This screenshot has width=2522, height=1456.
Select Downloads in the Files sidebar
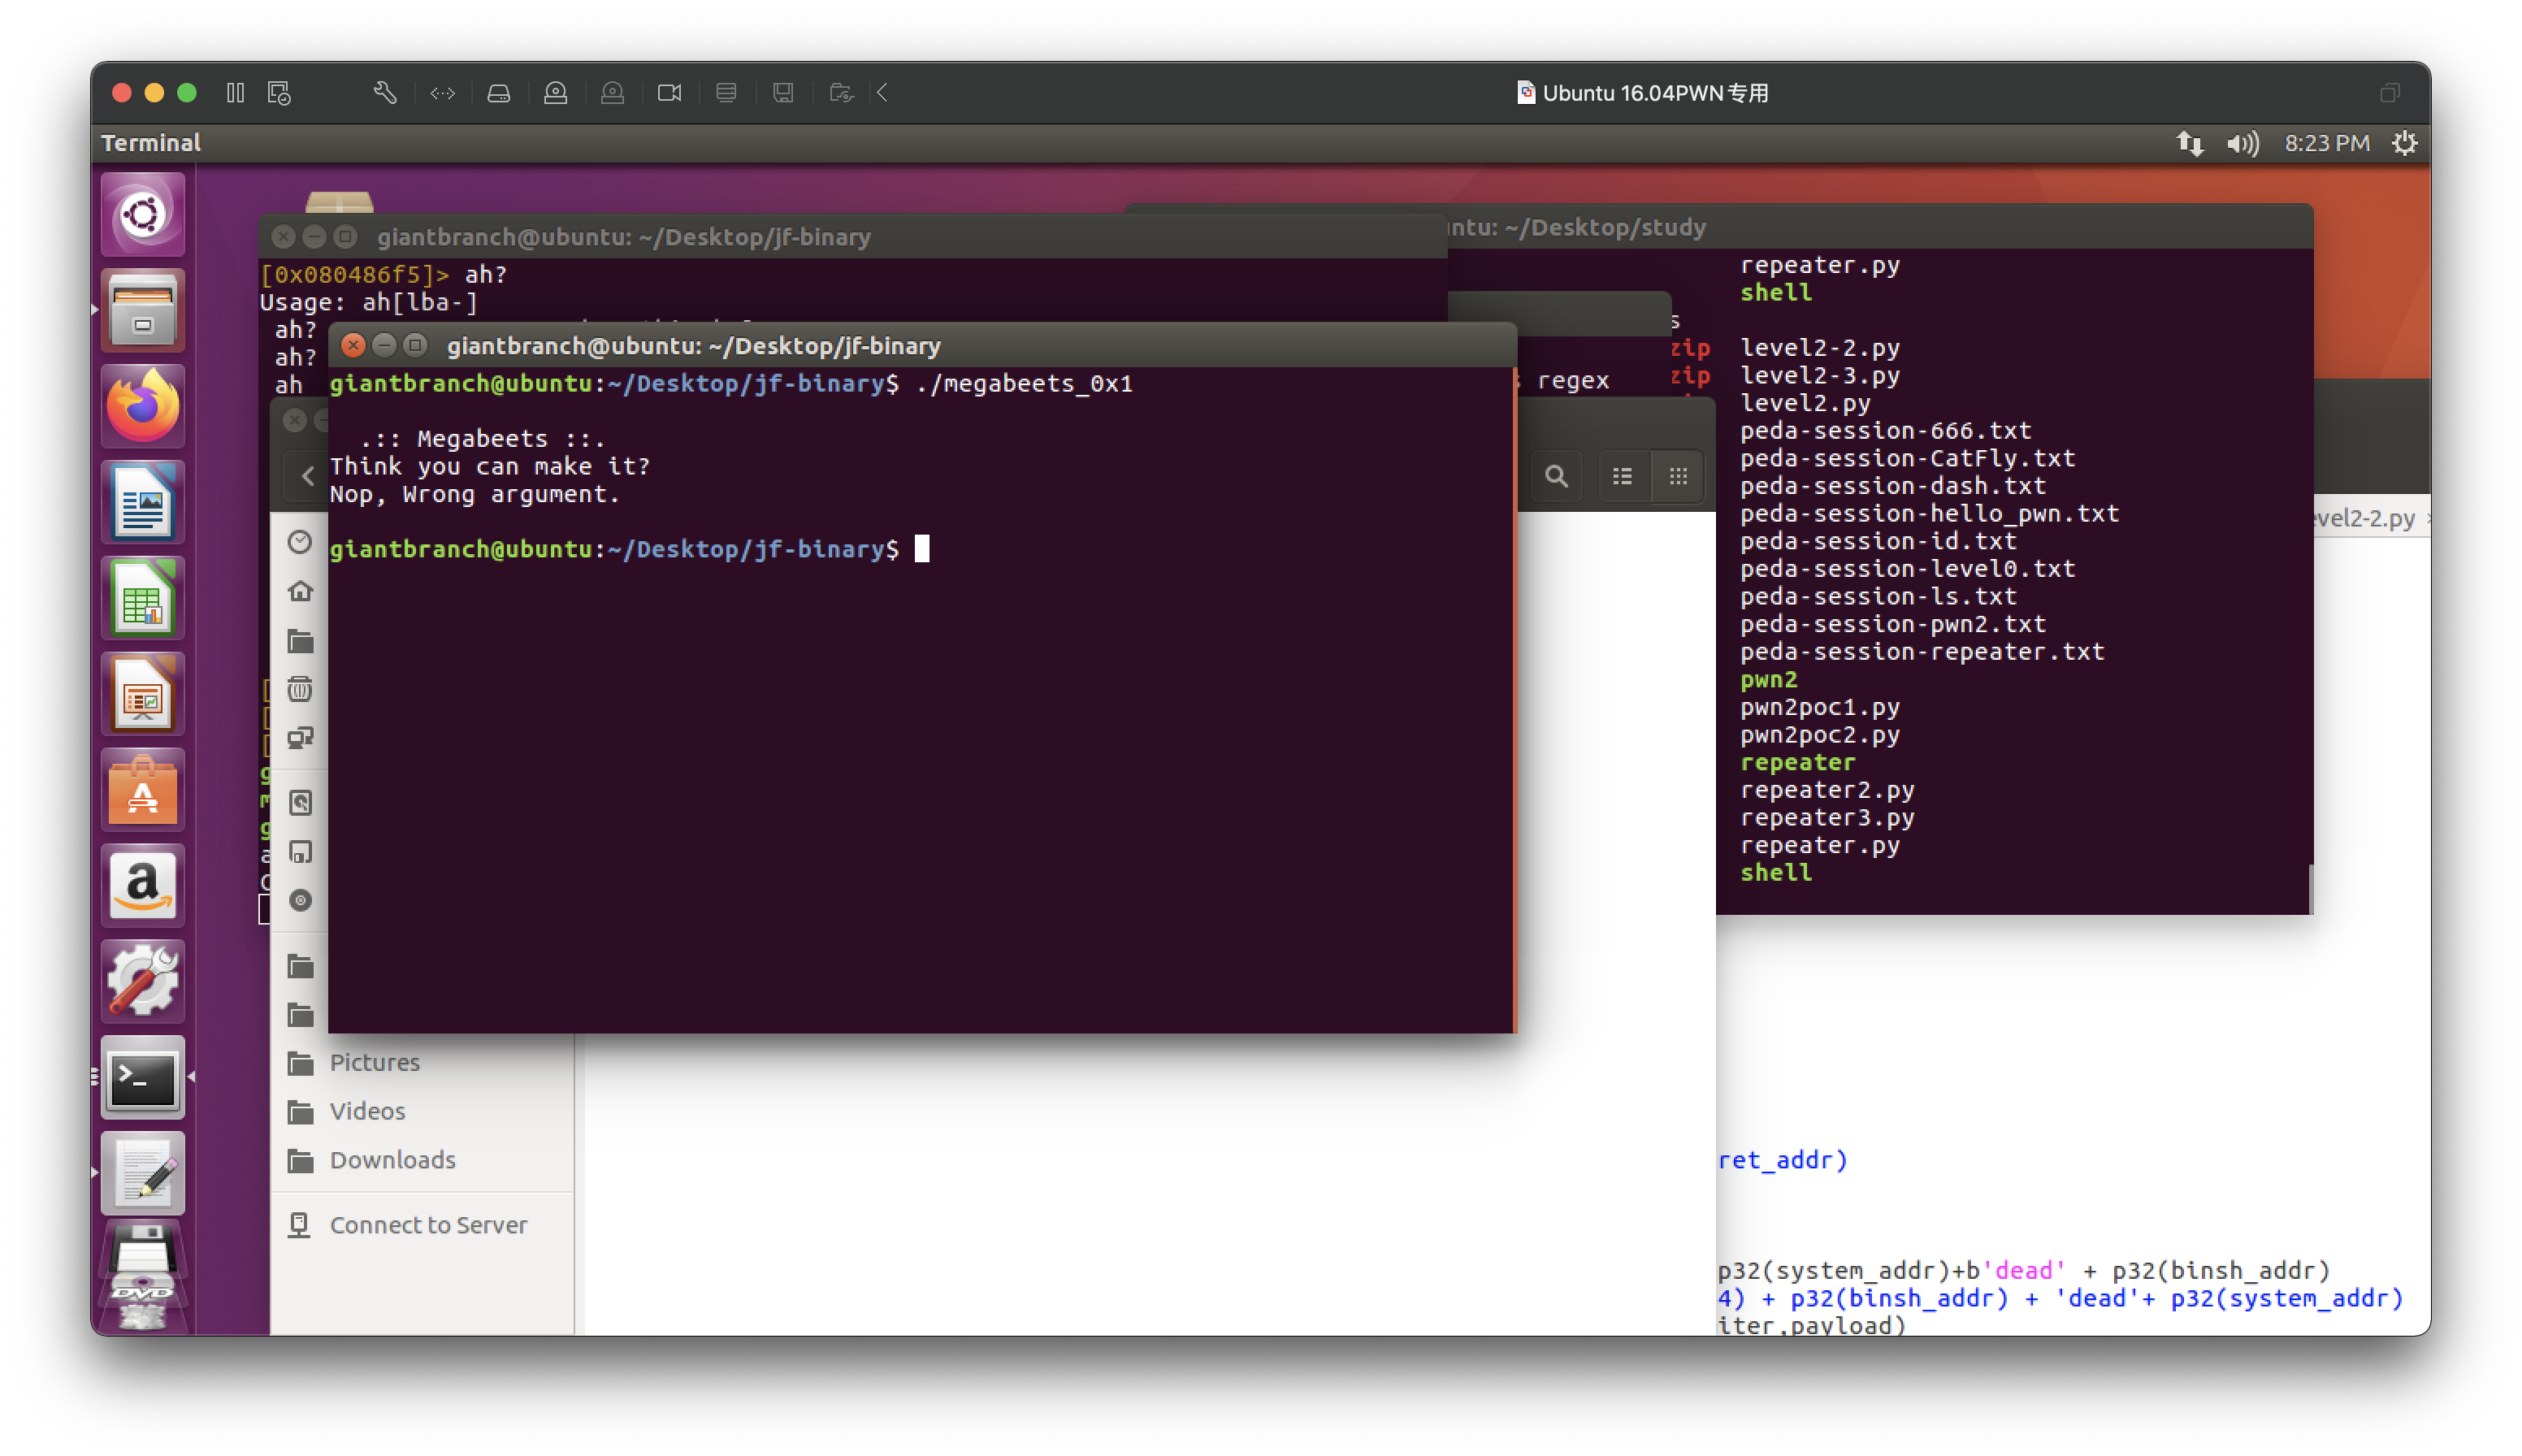[x=392, y=1160]
